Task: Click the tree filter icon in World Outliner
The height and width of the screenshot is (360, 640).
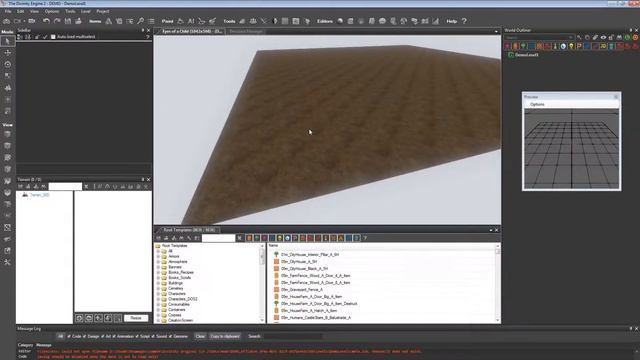Action: [523, 46]
